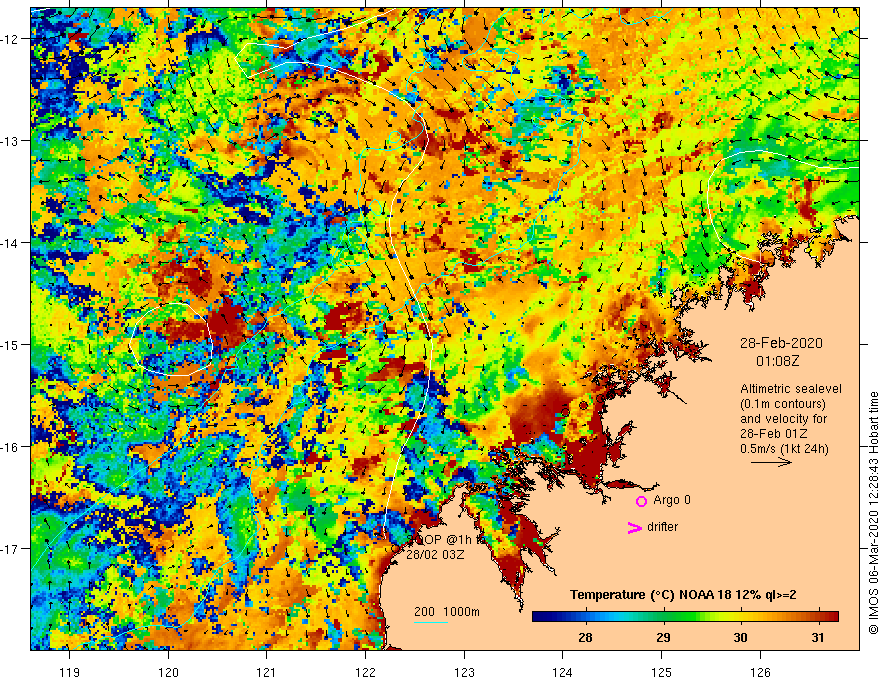The image size is (880, 680).
Task: Click the 29 value on temperature scale
Action: pos(663,638)
